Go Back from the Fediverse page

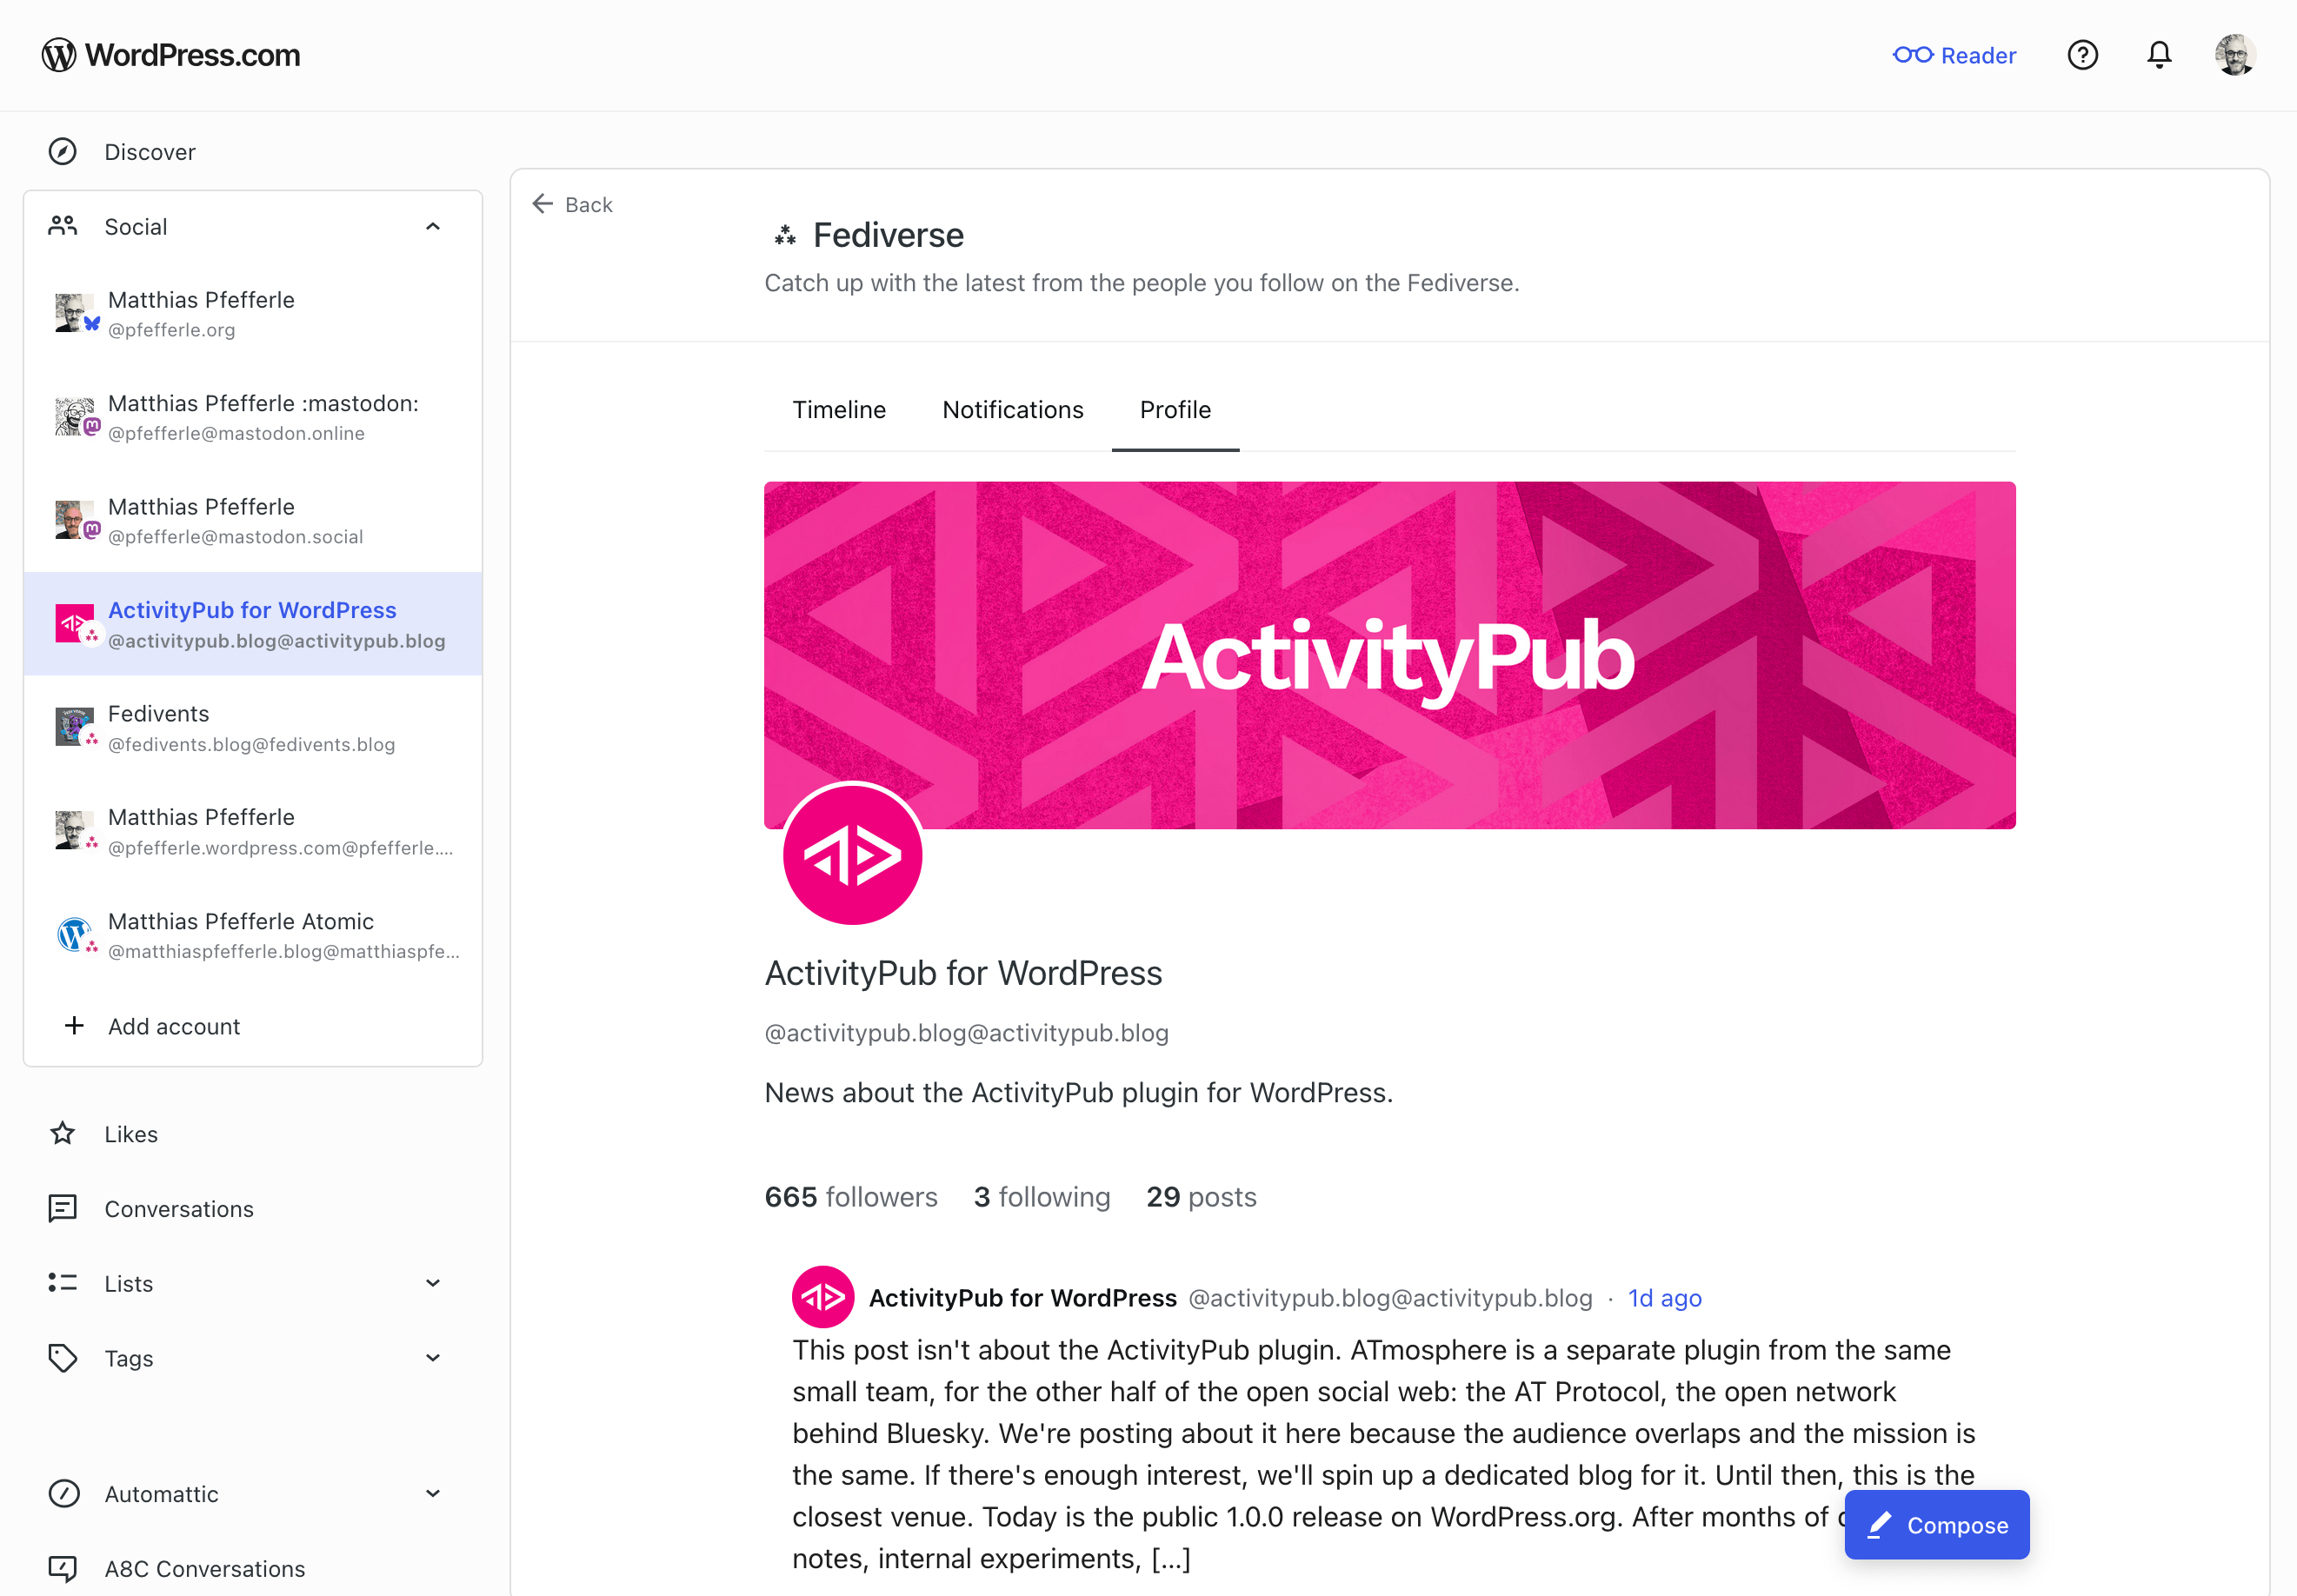click(573, 204)
